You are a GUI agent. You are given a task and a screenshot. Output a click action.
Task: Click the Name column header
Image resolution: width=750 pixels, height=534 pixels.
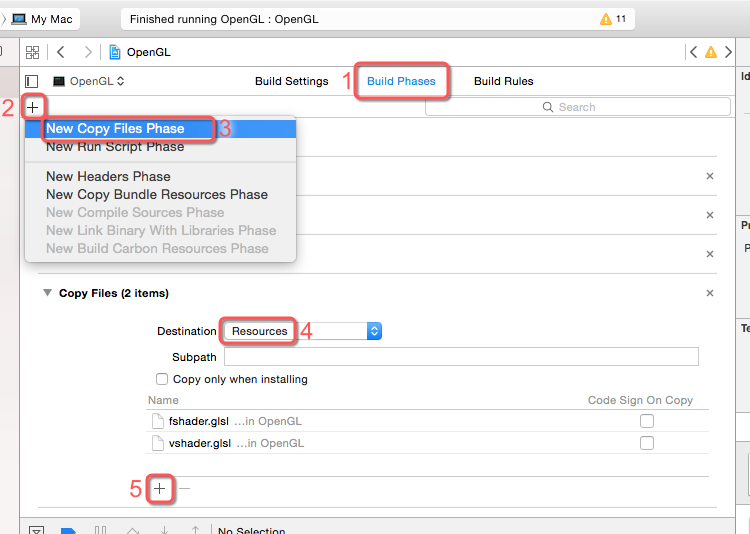pos(163,400)
